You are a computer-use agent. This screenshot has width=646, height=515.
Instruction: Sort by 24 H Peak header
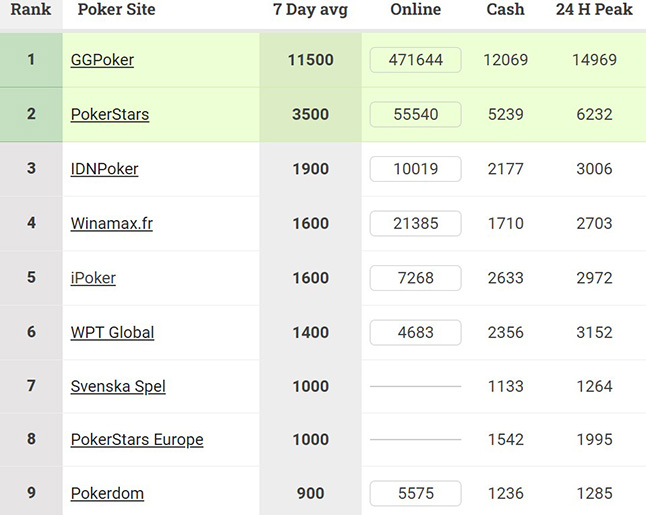594,10
